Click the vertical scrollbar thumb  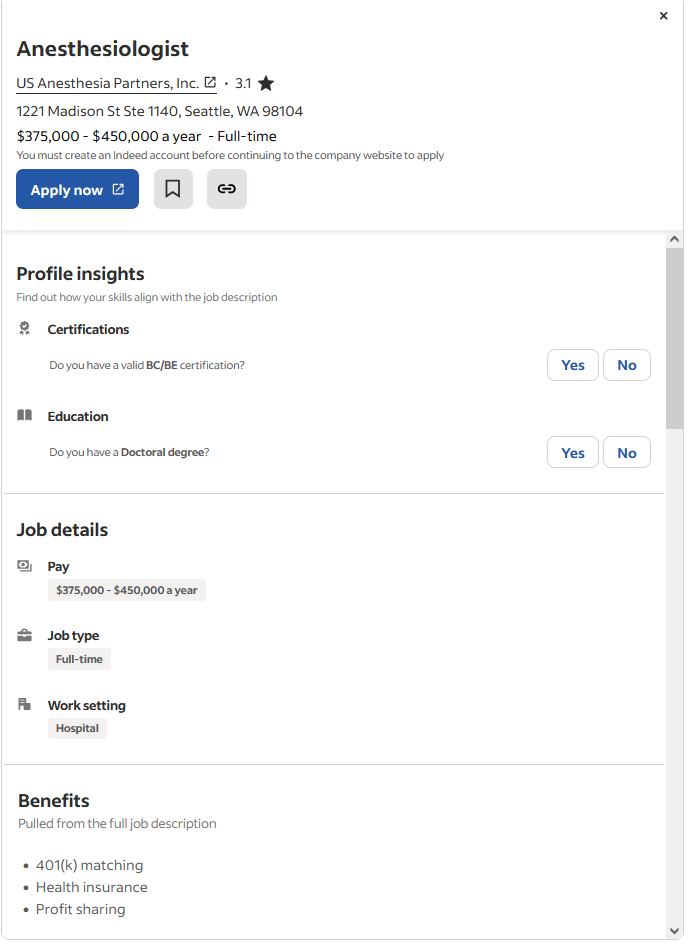pyautogui.click(x=674, y=338)
